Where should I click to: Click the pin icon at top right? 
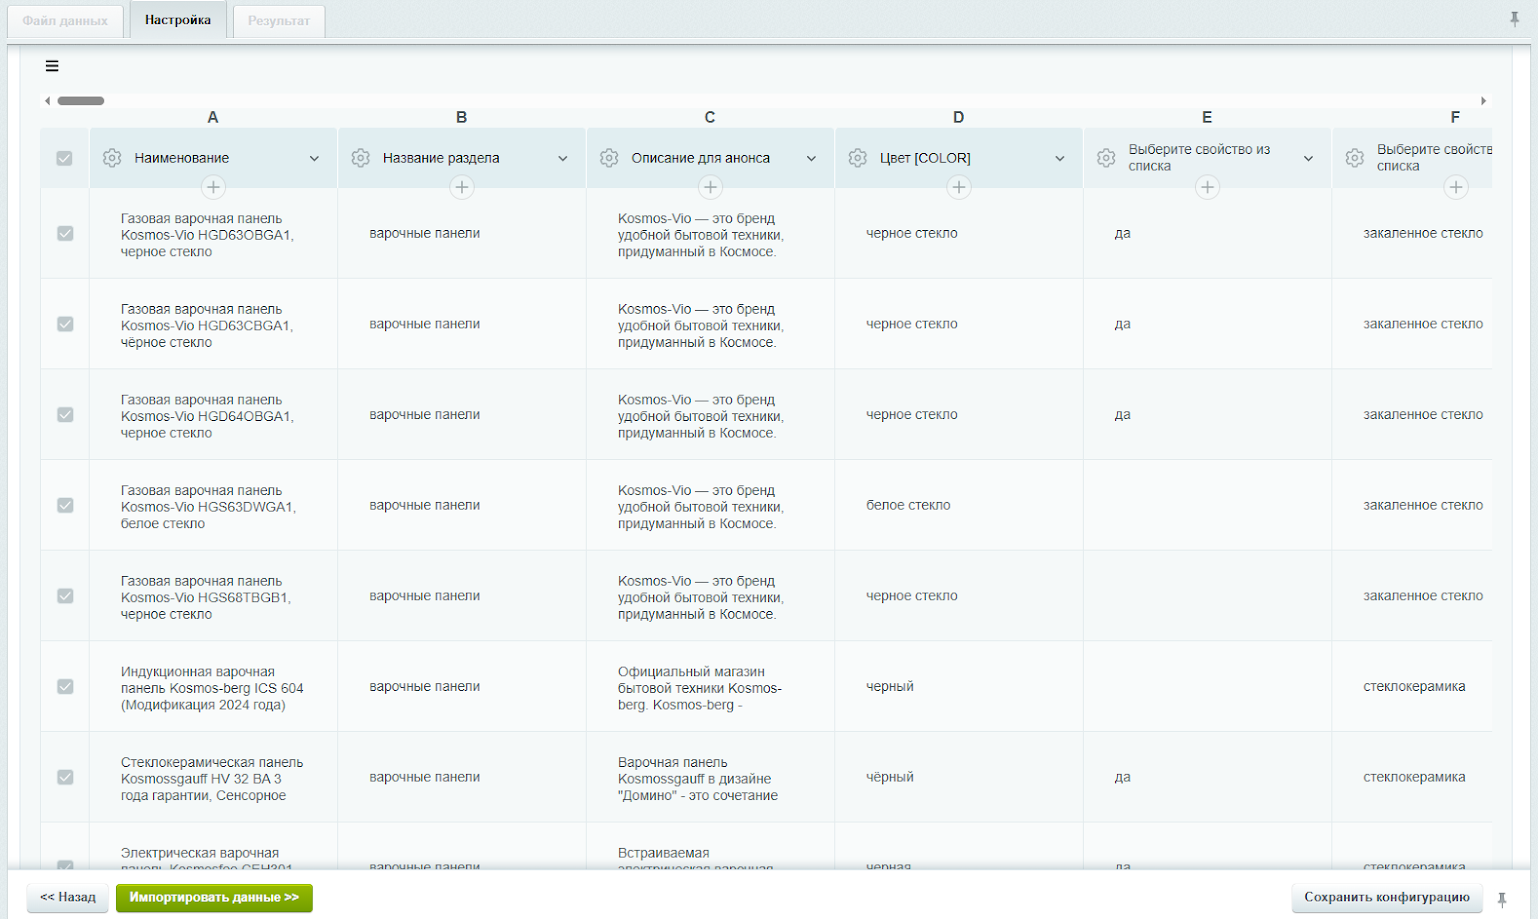pos(1514,19)
